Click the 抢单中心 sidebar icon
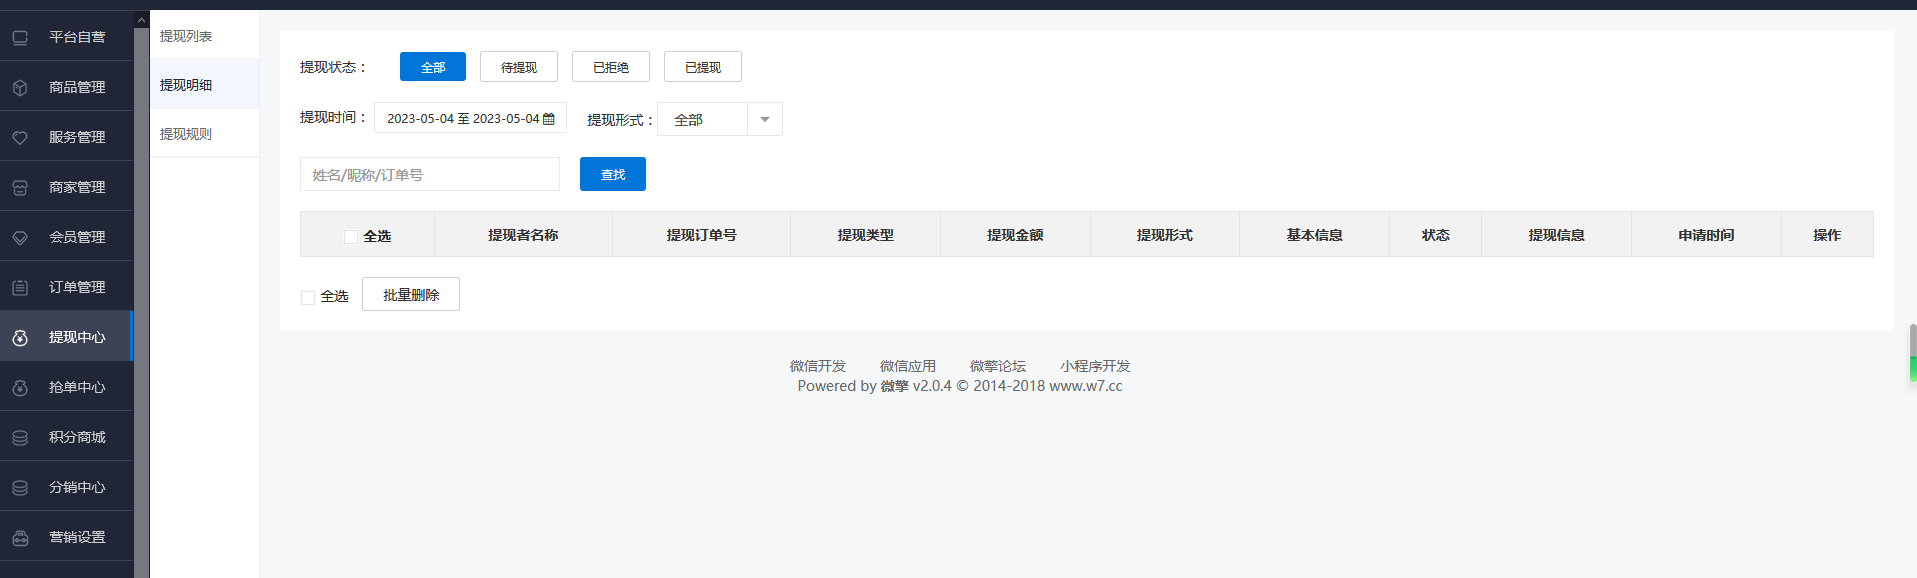The width and height of the screenshot is (1917, 578). coord(20,387)
